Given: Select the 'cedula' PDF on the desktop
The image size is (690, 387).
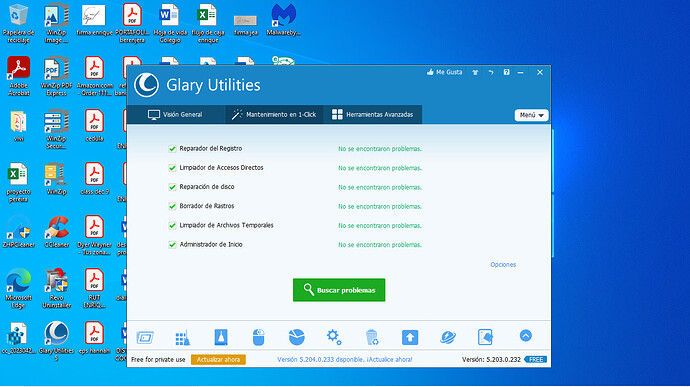Looking at the screenshot, I should 94,125.
